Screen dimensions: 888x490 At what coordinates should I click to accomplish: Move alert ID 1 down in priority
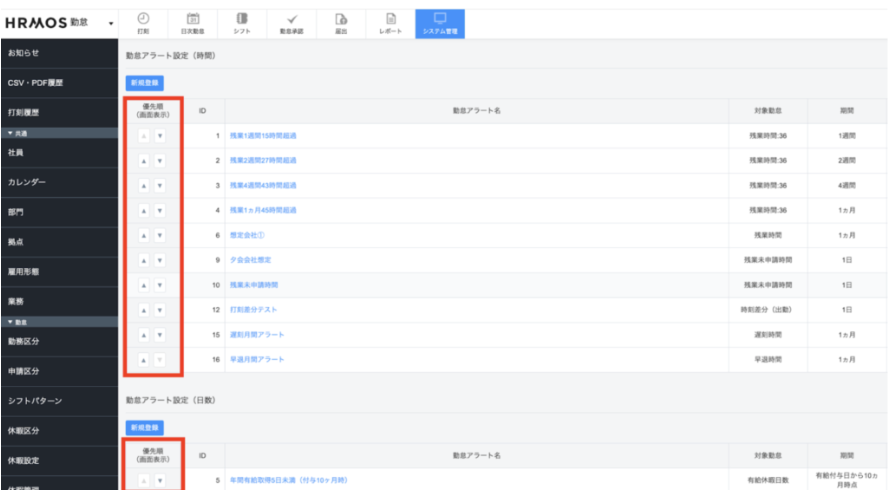[x=160, y=136]
